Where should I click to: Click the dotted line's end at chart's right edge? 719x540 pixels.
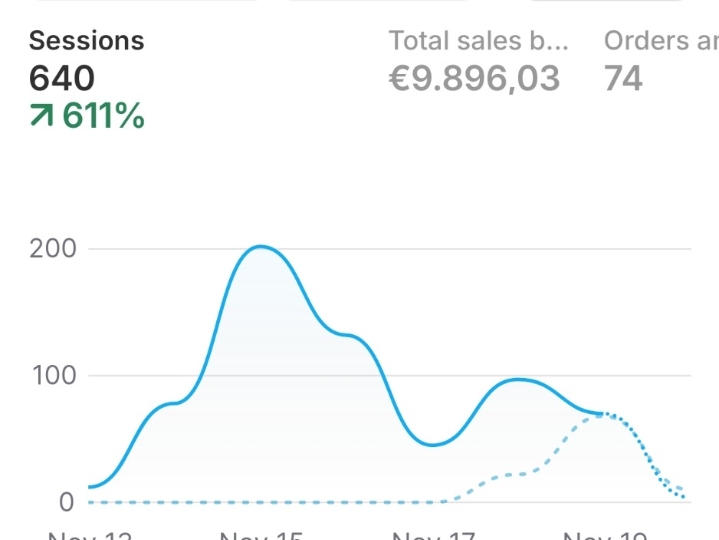(684, 494)
